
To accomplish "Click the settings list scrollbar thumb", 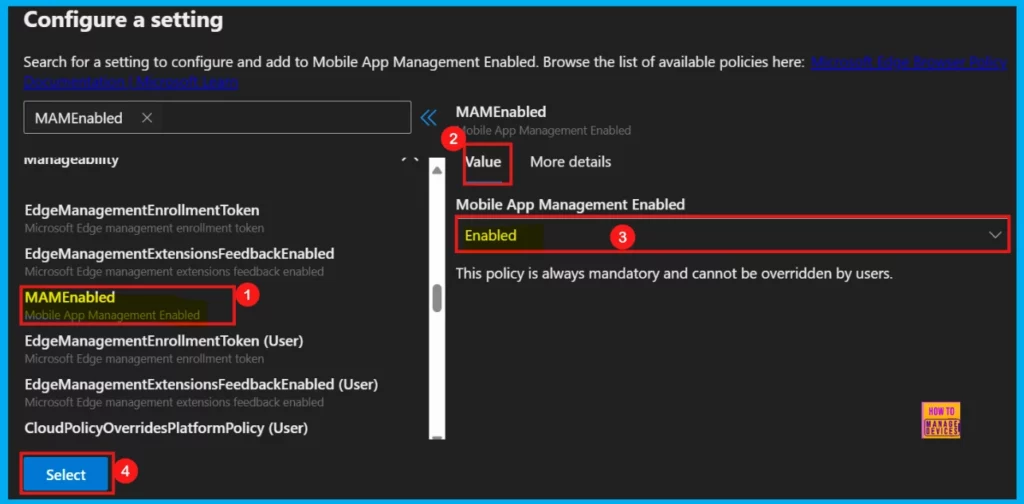I will (x=437, y=298).
